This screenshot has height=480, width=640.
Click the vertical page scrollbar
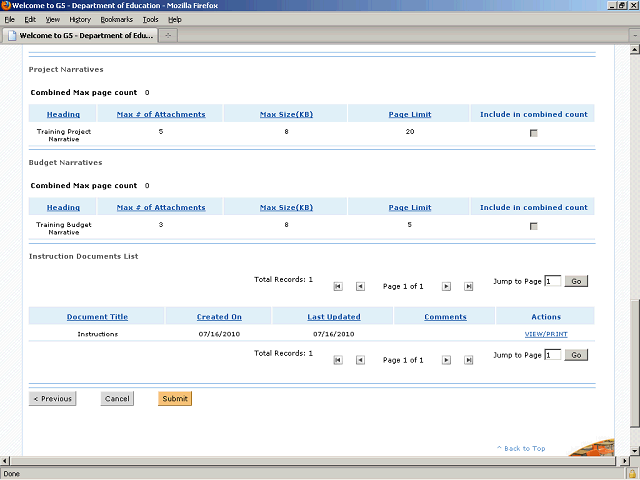click(x=633, y=250)
